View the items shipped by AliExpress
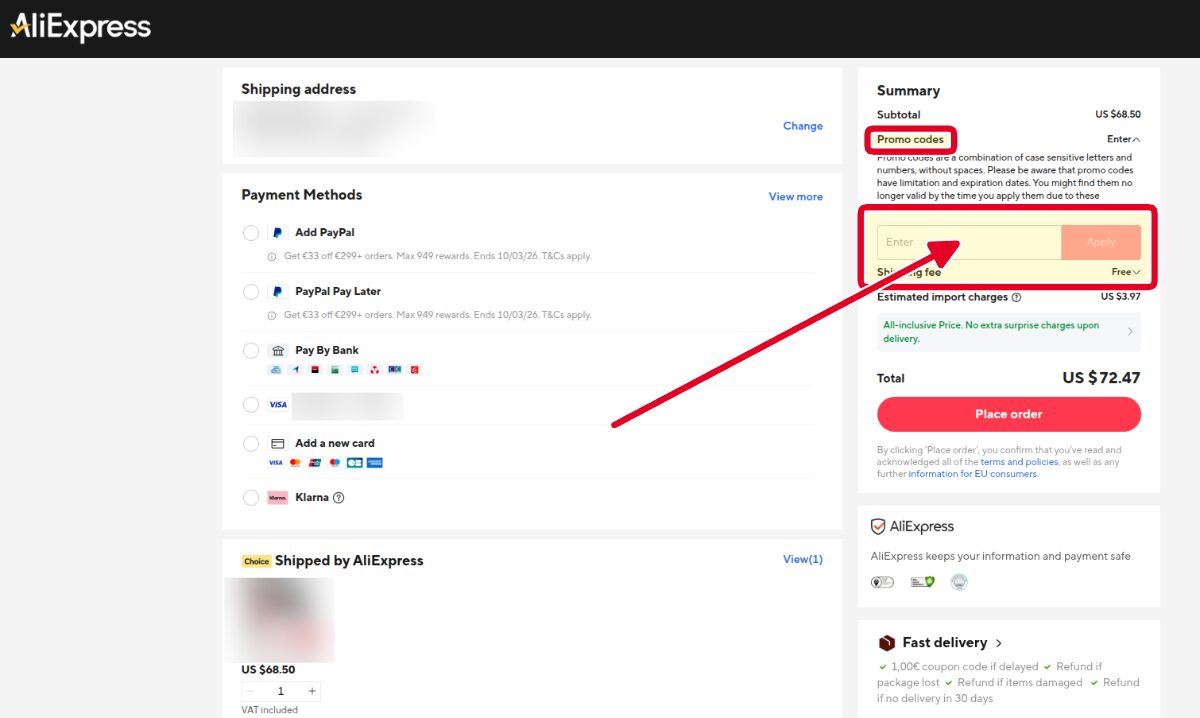1200x718 pixels. [803, 560]
